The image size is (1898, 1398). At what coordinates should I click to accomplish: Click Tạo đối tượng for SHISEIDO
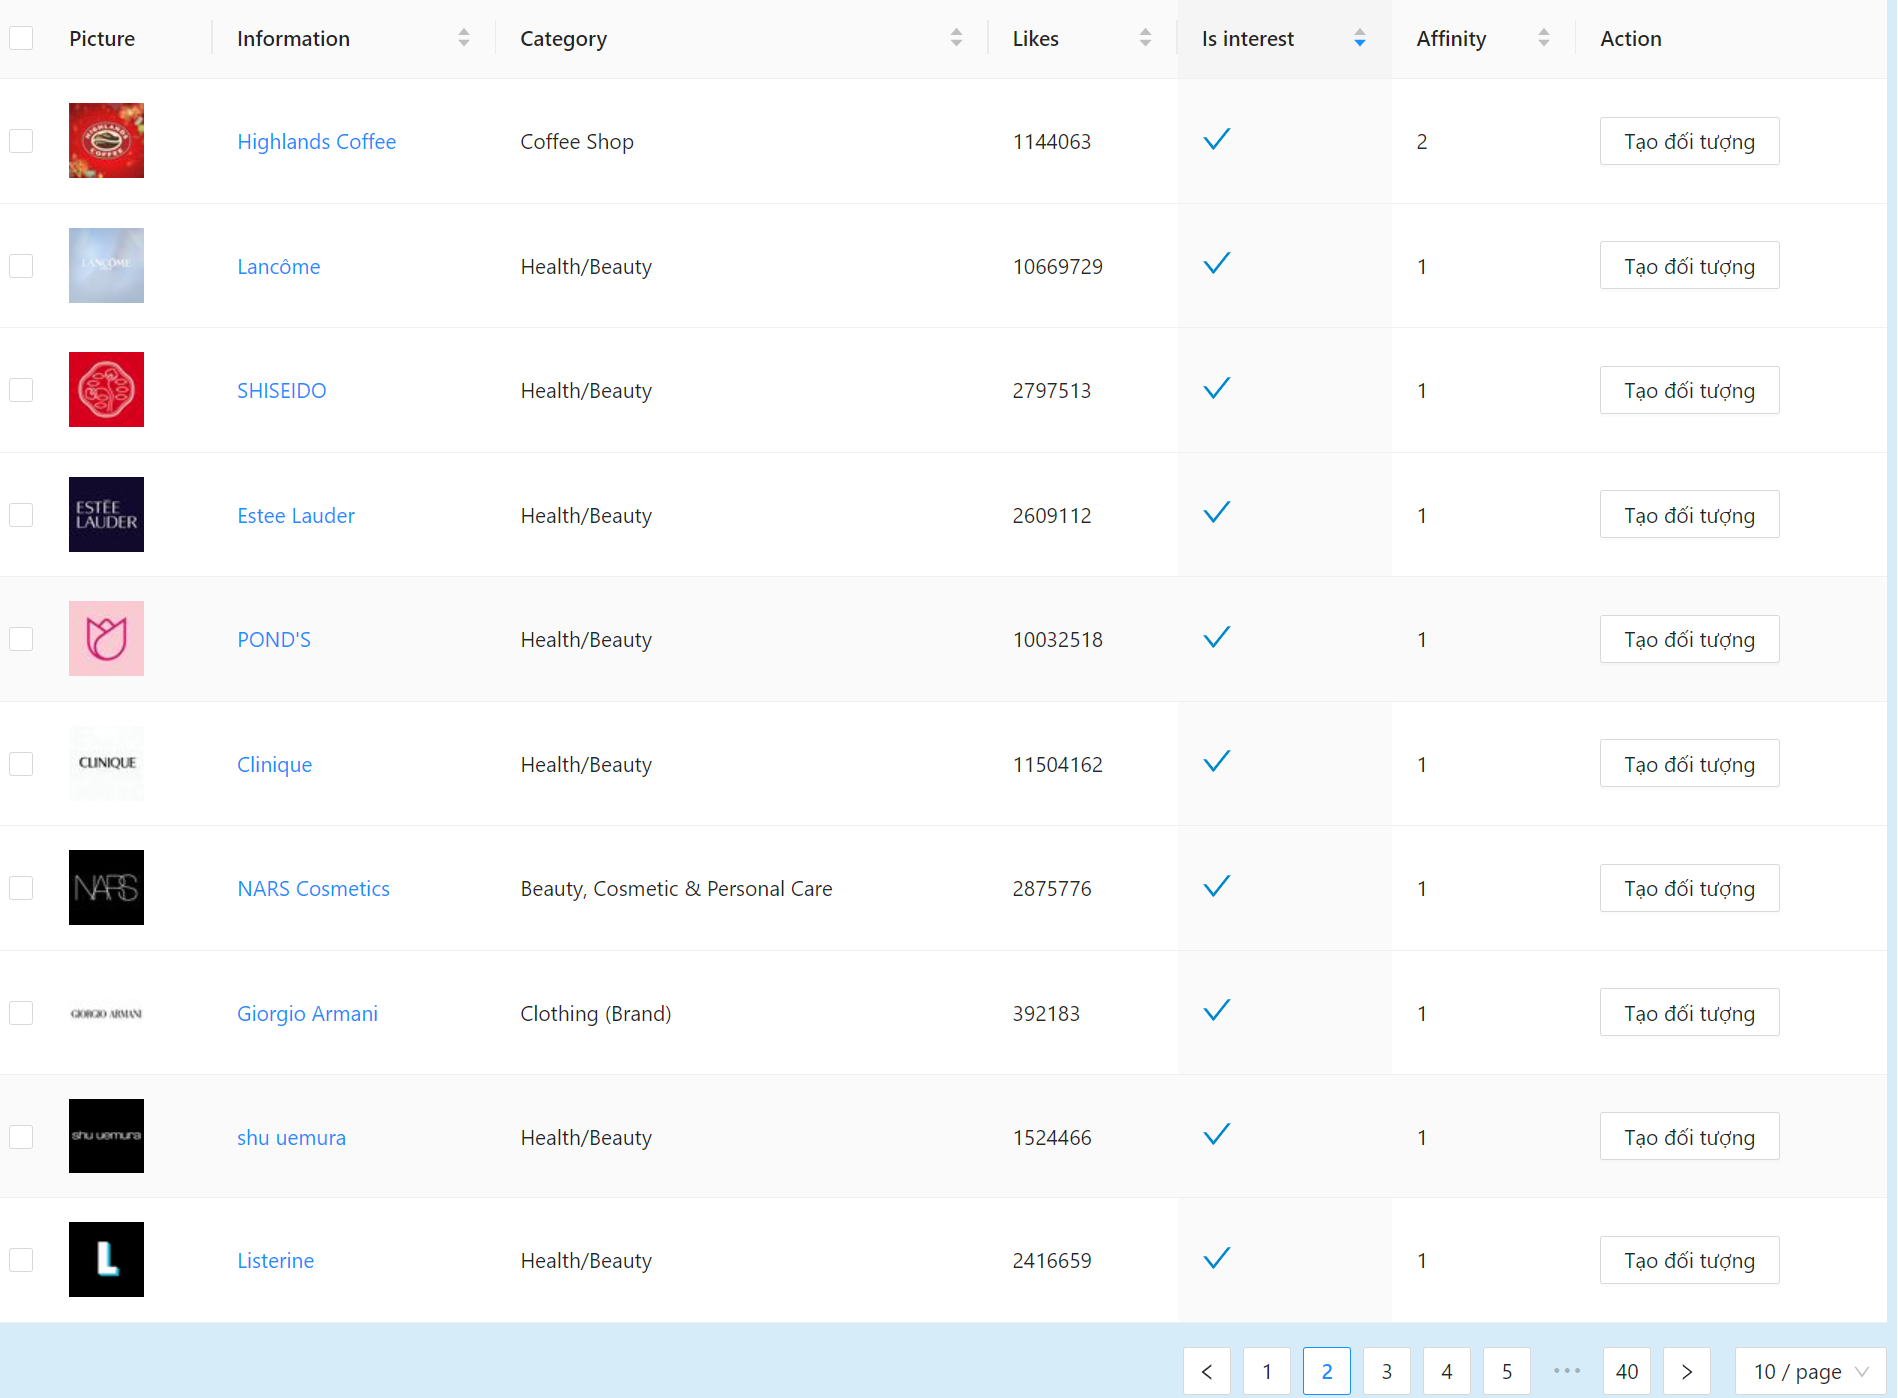click(x=1689, y=390)
